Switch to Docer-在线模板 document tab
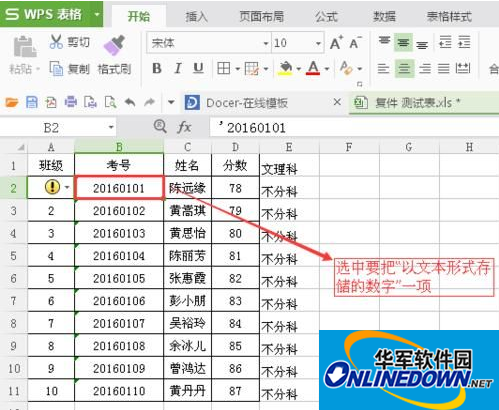This screenshot has height=410, width=499. [247, 103]
